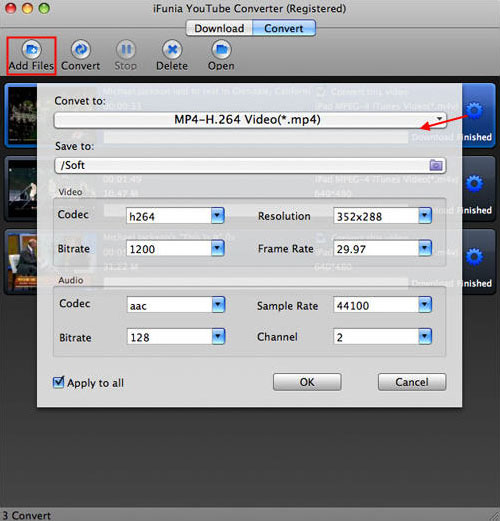
Task: Select the second video thumbnail in list
Action: 23,188
